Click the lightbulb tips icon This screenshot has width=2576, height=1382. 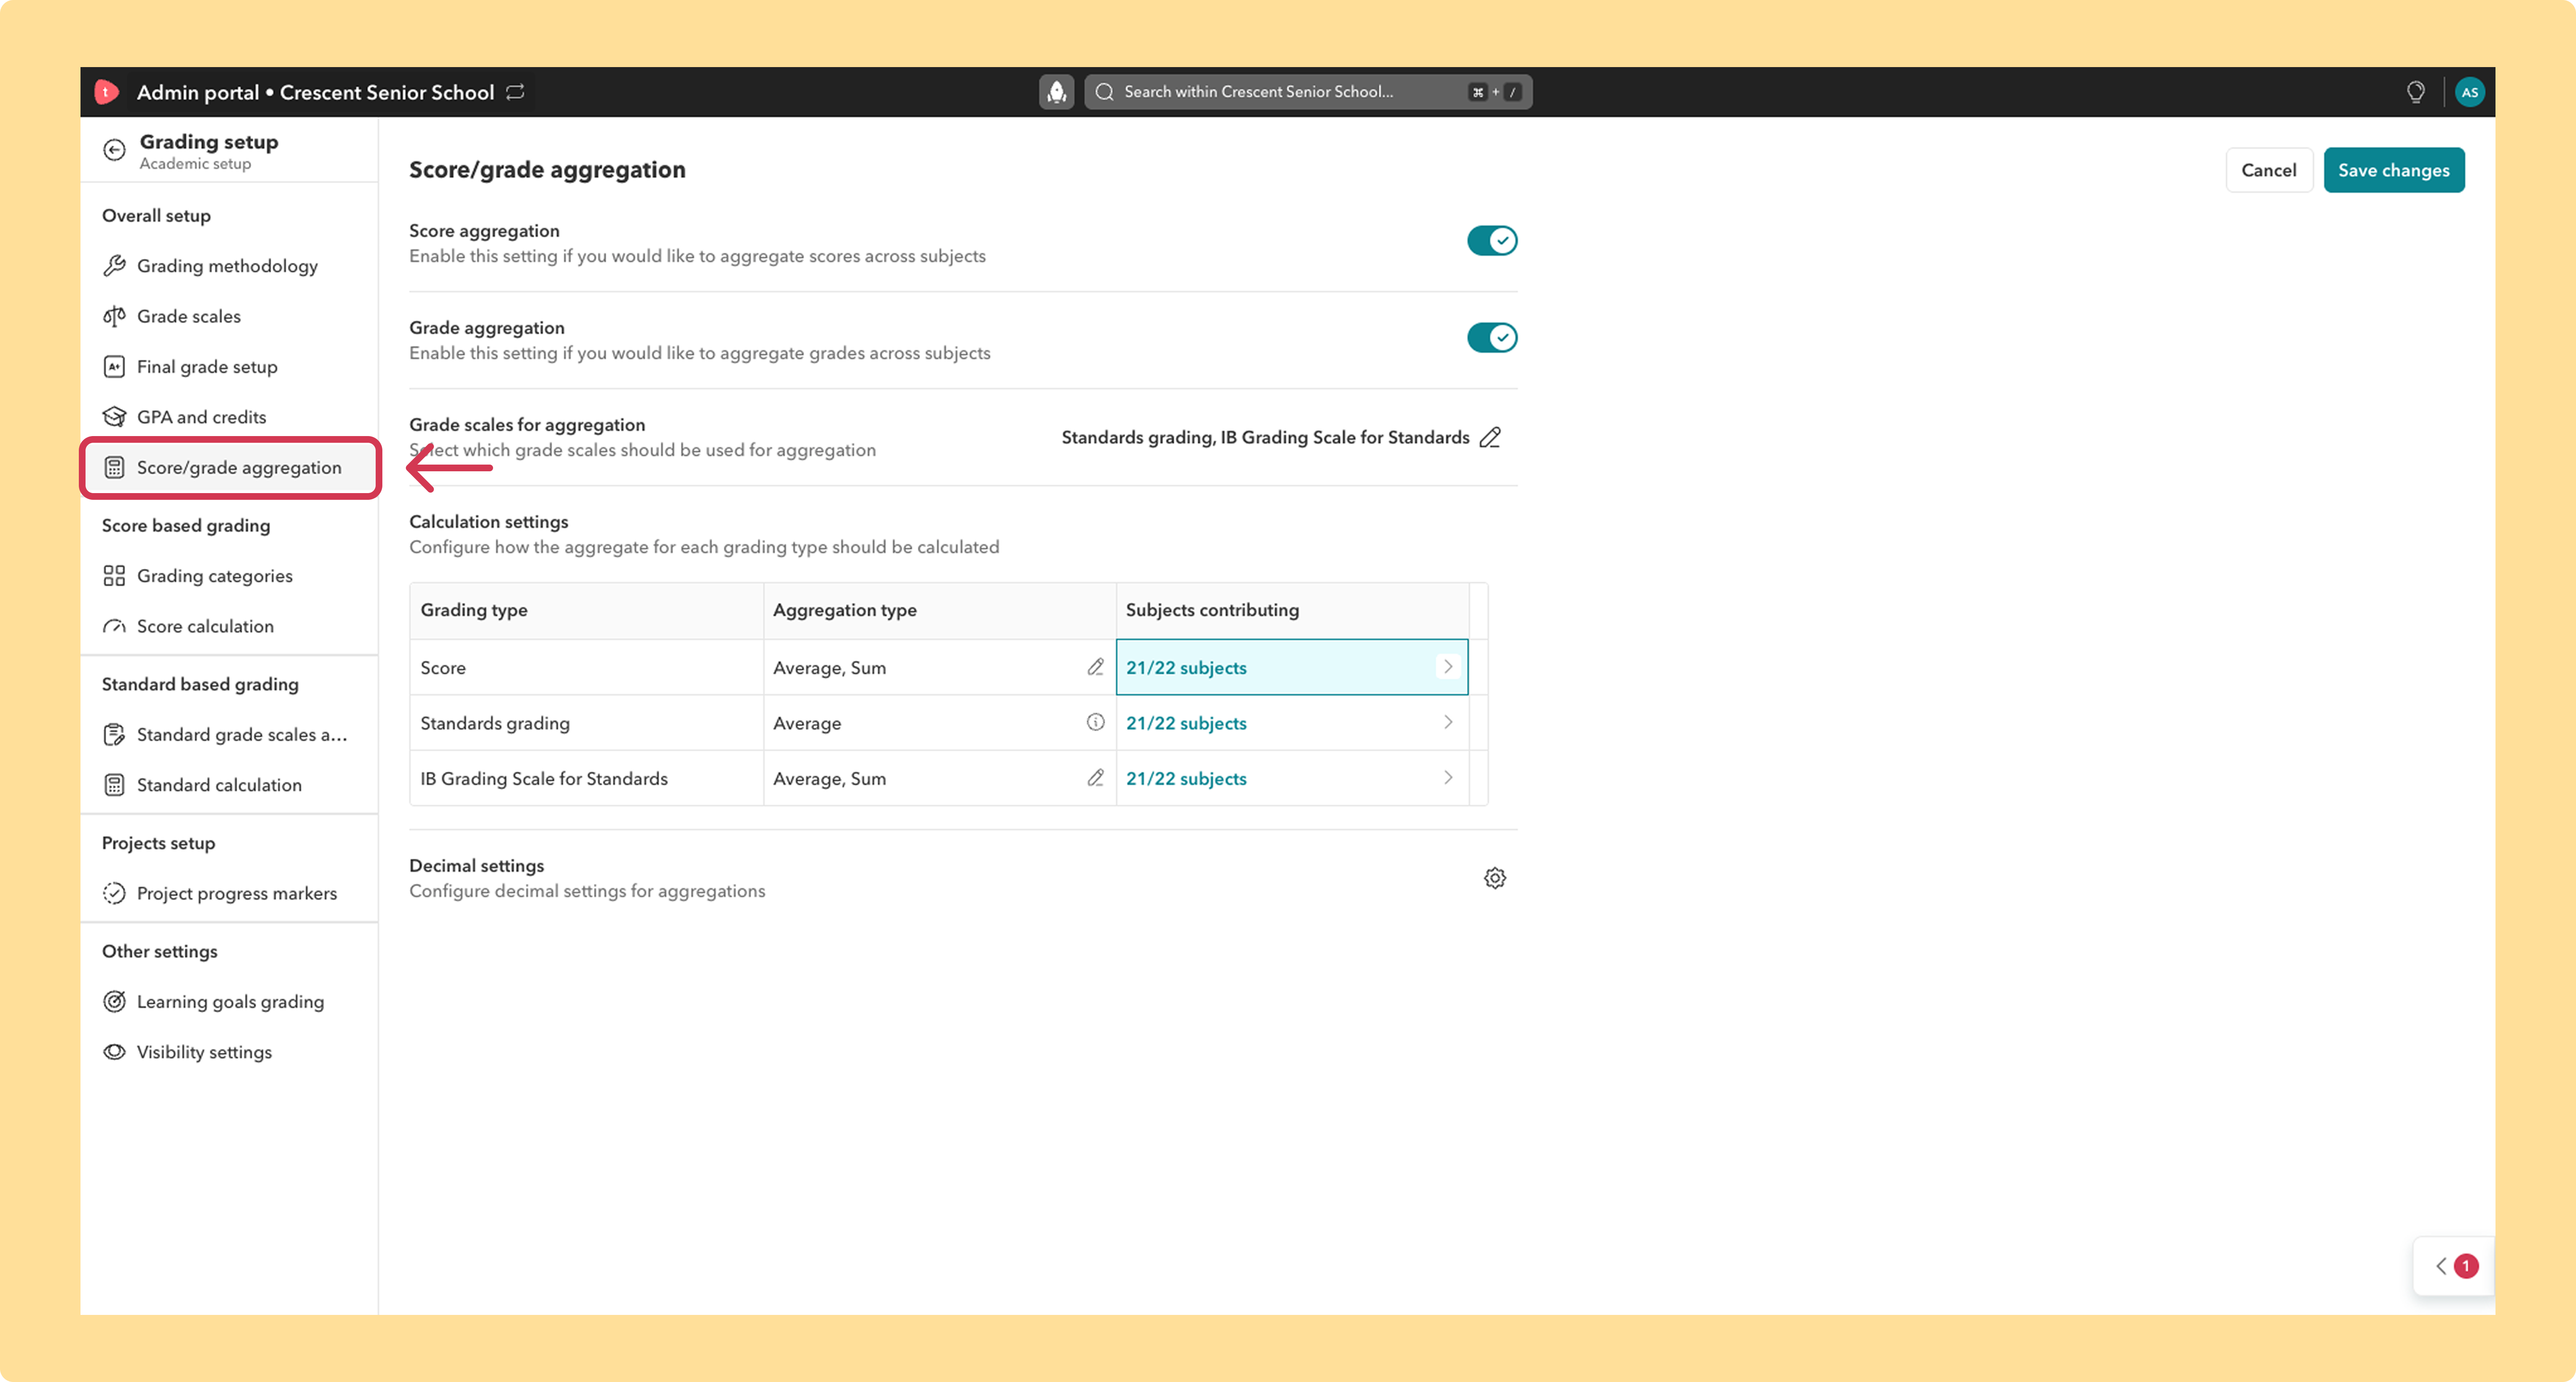click(2415, 92)
